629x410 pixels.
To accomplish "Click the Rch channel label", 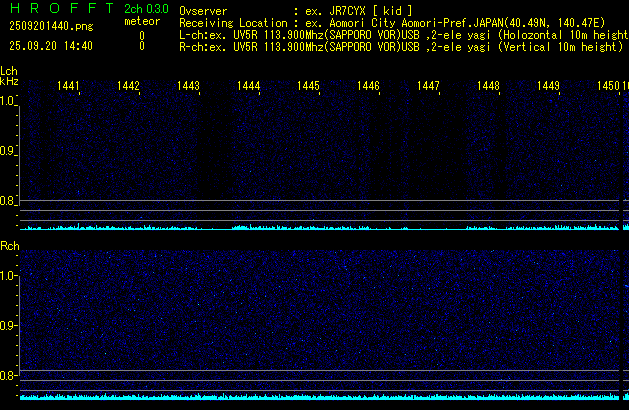I will (9, 246).
